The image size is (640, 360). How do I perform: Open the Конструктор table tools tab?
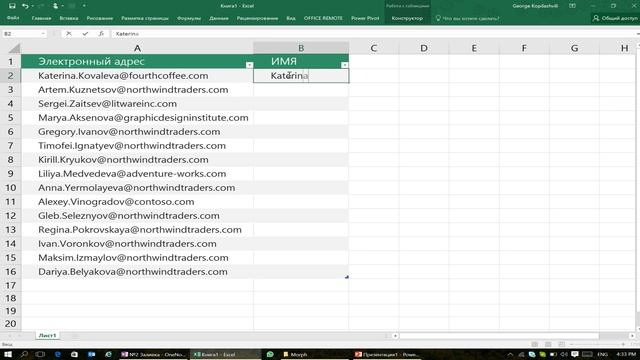[x=407, y=18]
